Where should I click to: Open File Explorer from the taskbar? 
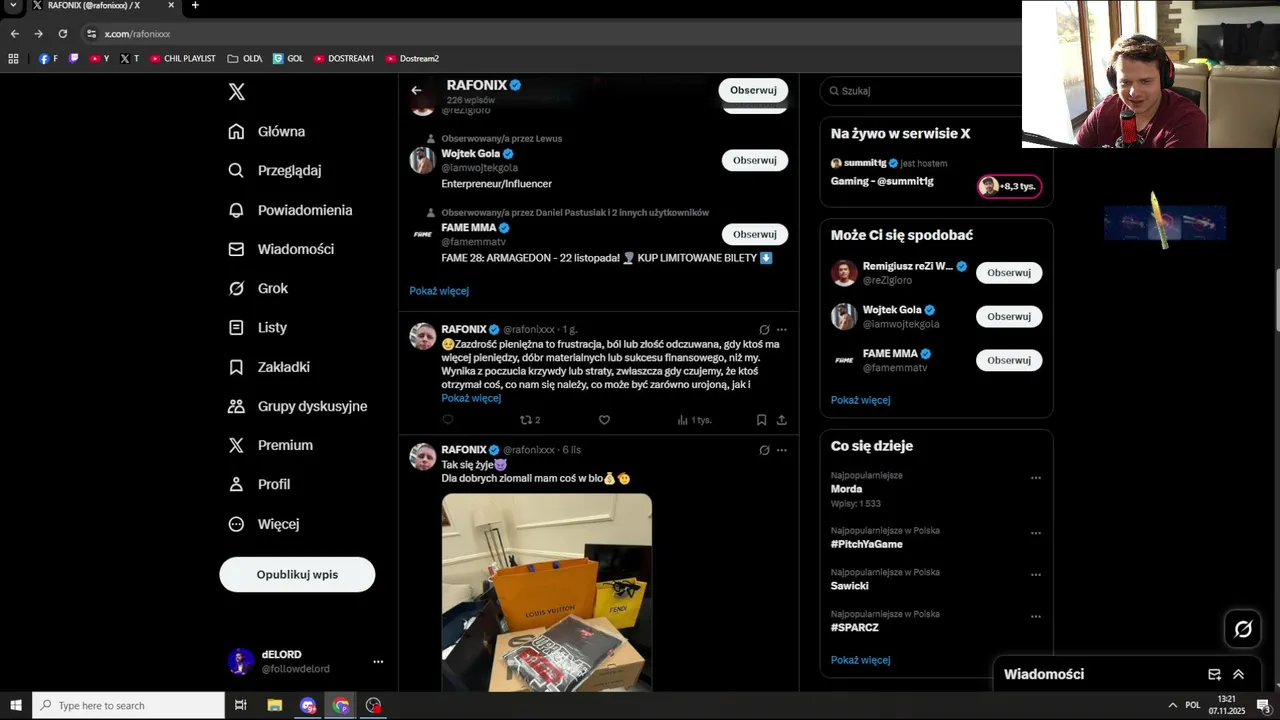point(274,706)
